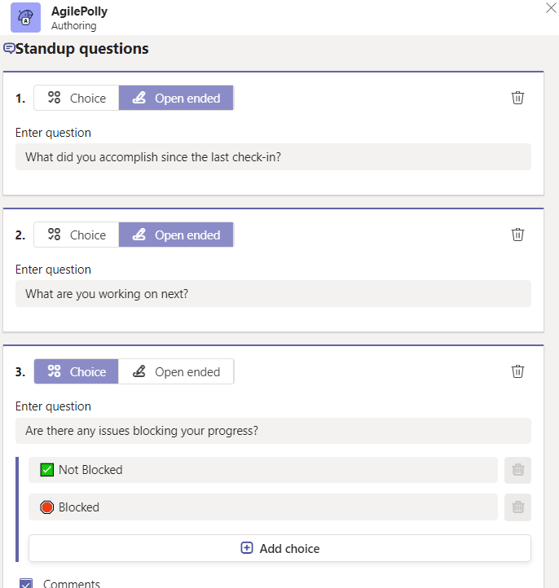Select Choice type for question 2
559x588 pixels.
[x=76, y=235]
